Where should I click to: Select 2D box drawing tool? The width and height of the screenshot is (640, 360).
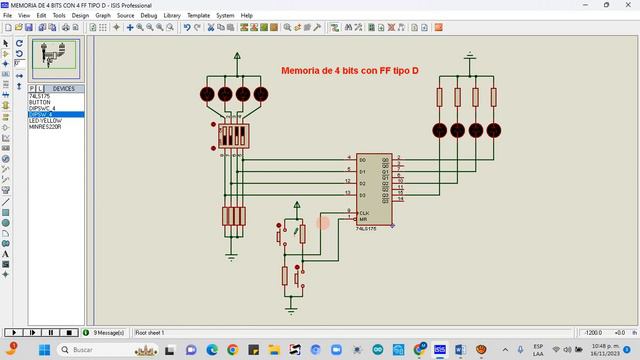pyautogui.click(x=6, y=213)
